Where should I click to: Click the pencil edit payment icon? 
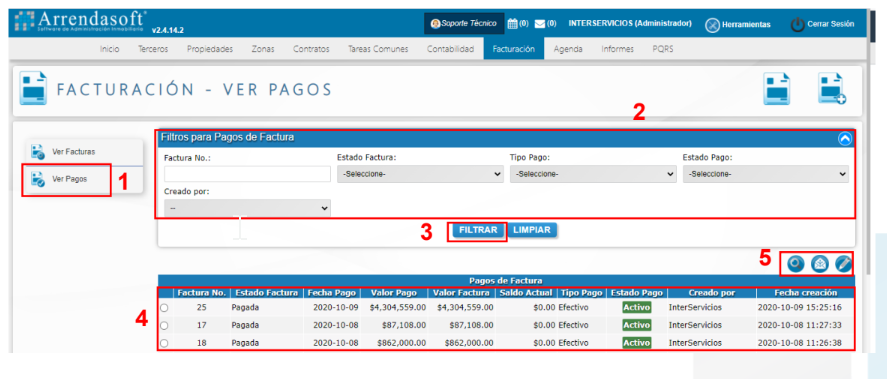click(x=843, y=264)
